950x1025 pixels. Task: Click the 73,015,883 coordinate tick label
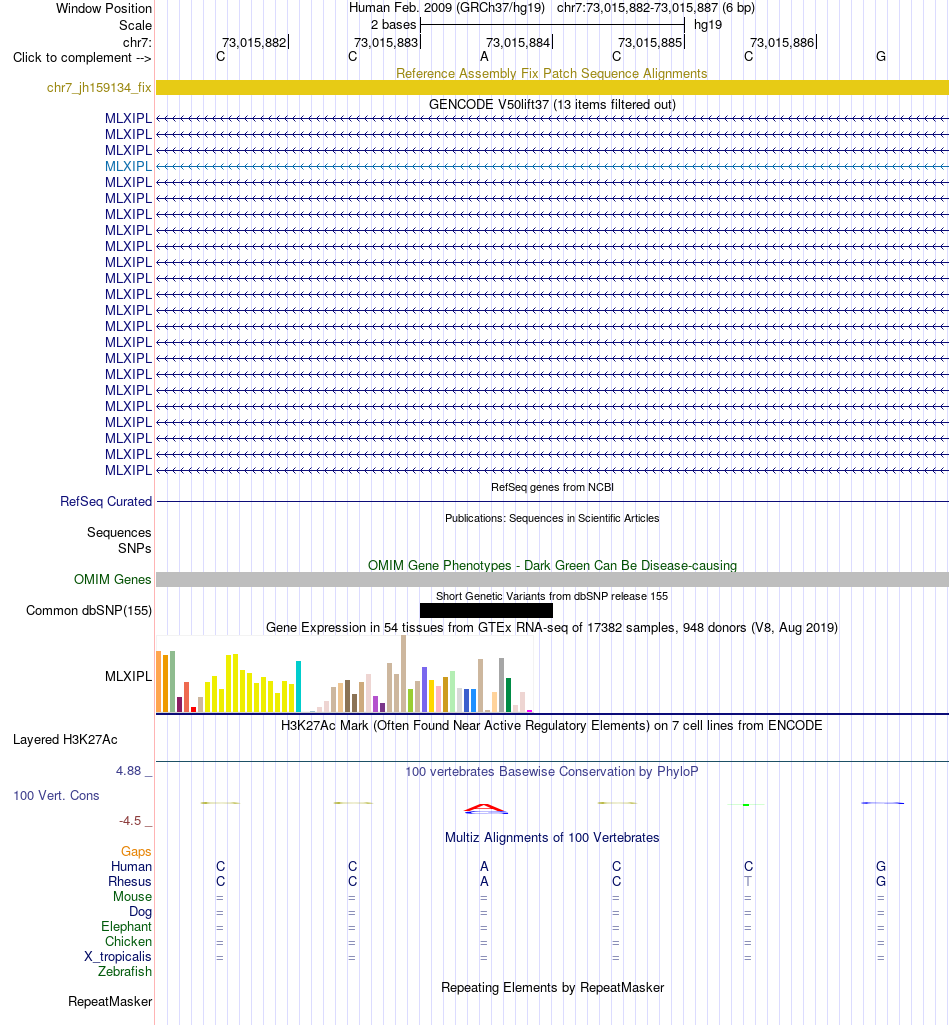(386, 42)
